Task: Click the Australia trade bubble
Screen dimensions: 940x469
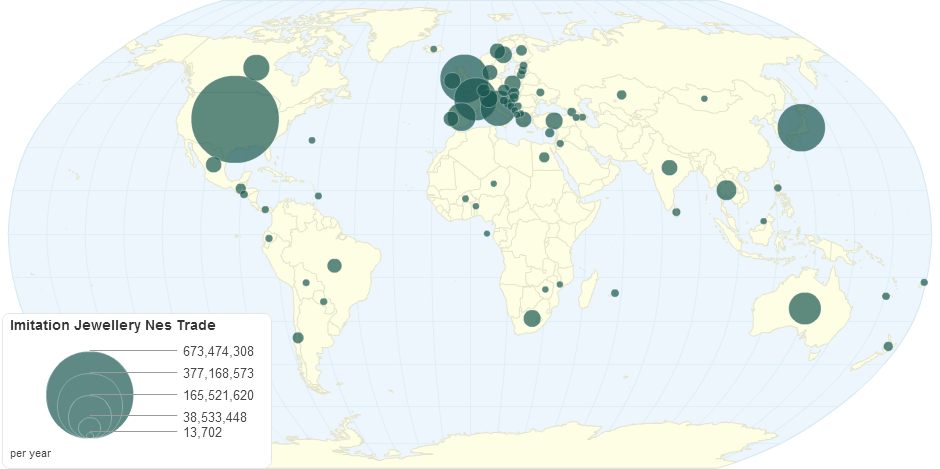Action: click(x=804, y=308)
